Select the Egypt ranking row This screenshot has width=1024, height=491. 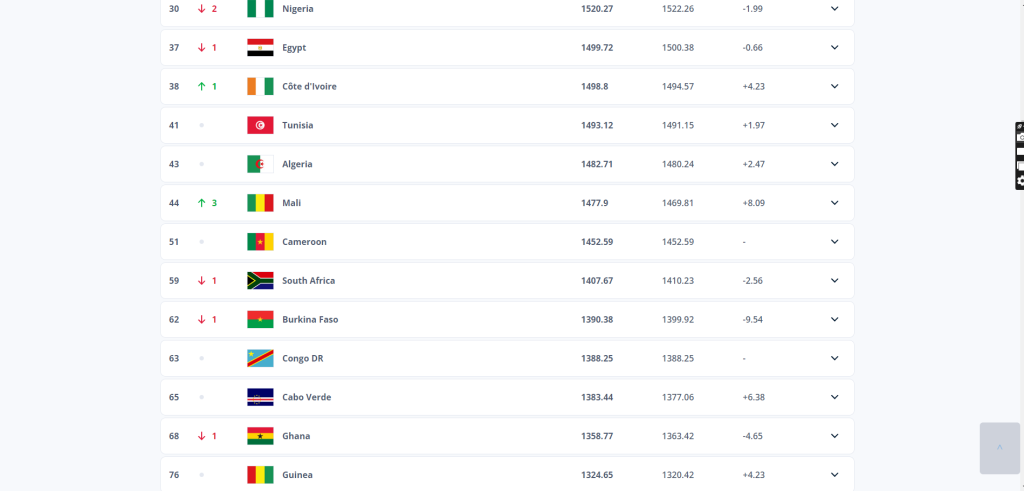pos(507,48)
